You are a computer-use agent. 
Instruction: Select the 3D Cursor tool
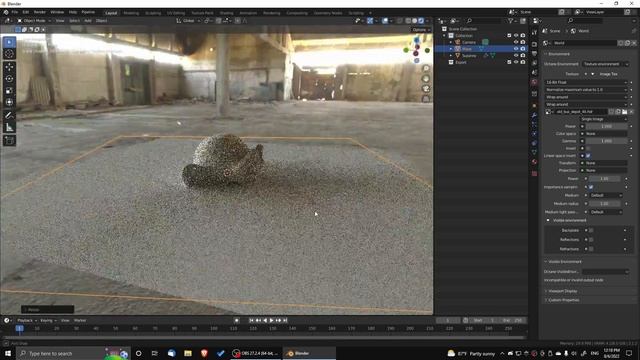9,54
